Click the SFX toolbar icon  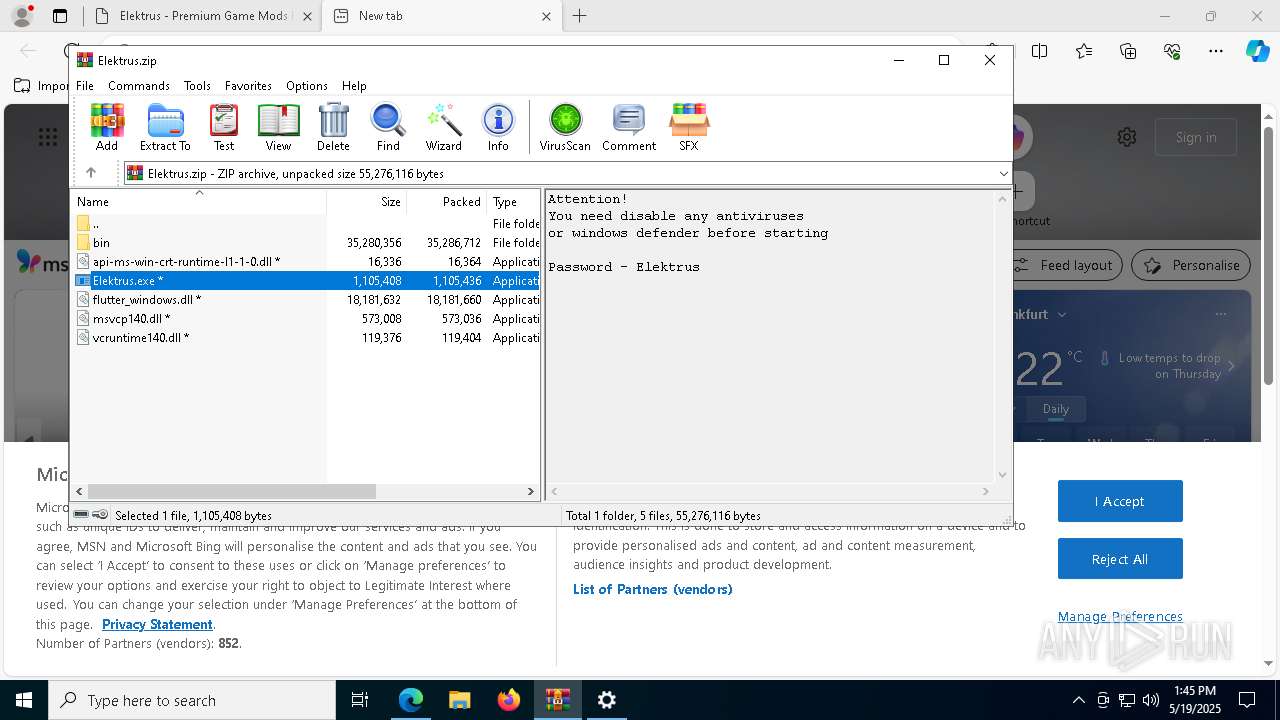click(x=689, y=127)
